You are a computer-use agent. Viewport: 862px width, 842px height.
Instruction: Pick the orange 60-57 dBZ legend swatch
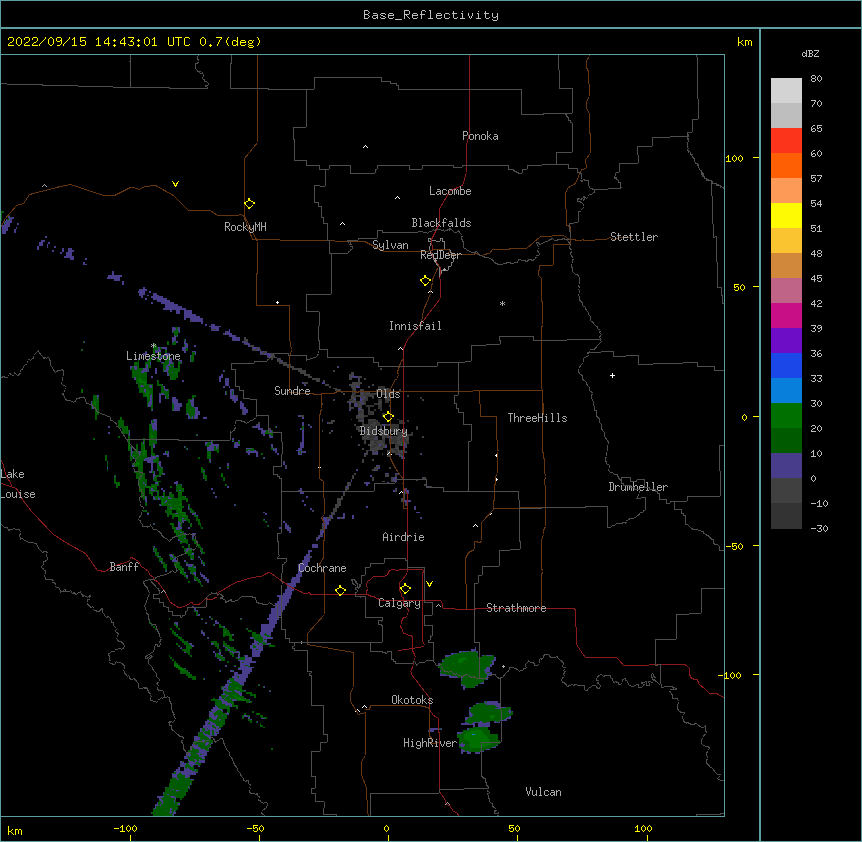coord(786,165)
